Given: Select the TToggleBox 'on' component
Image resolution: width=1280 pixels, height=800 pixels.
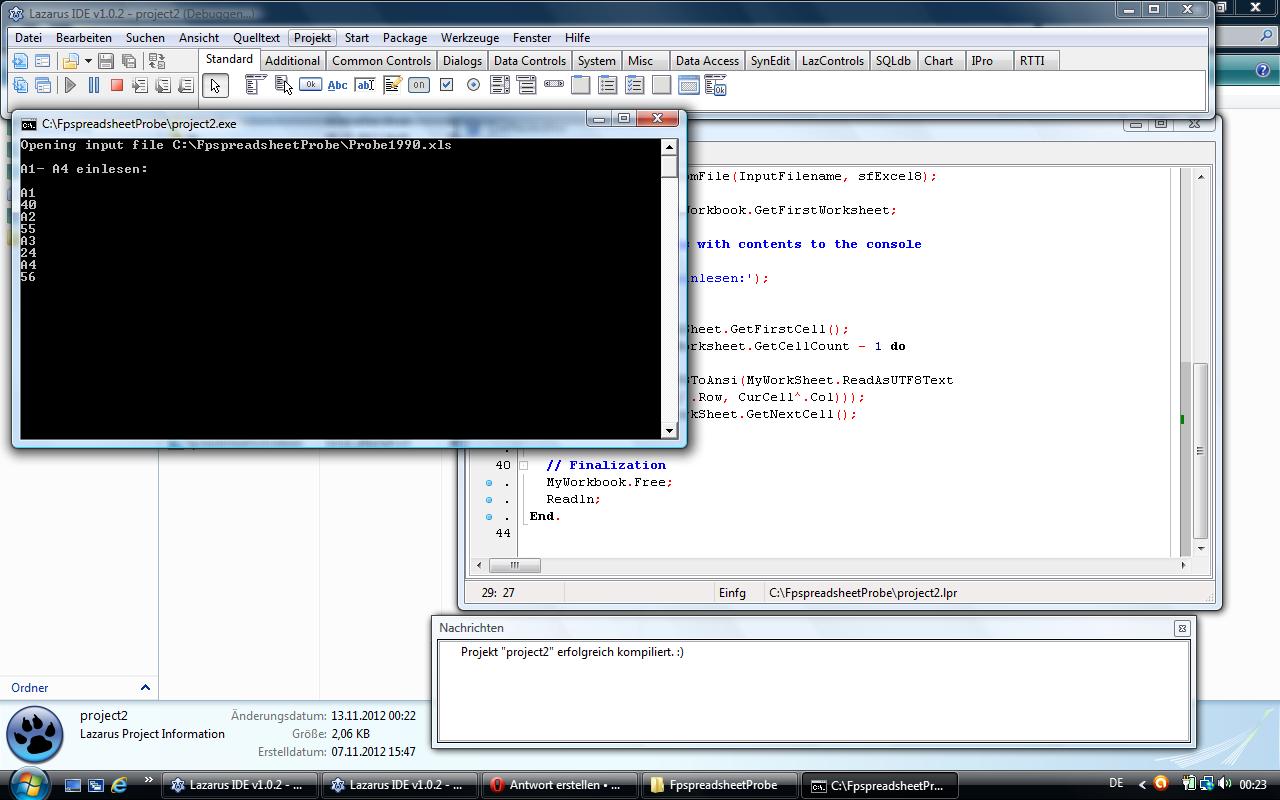Looking at the screenshot, I should (419, 85).
